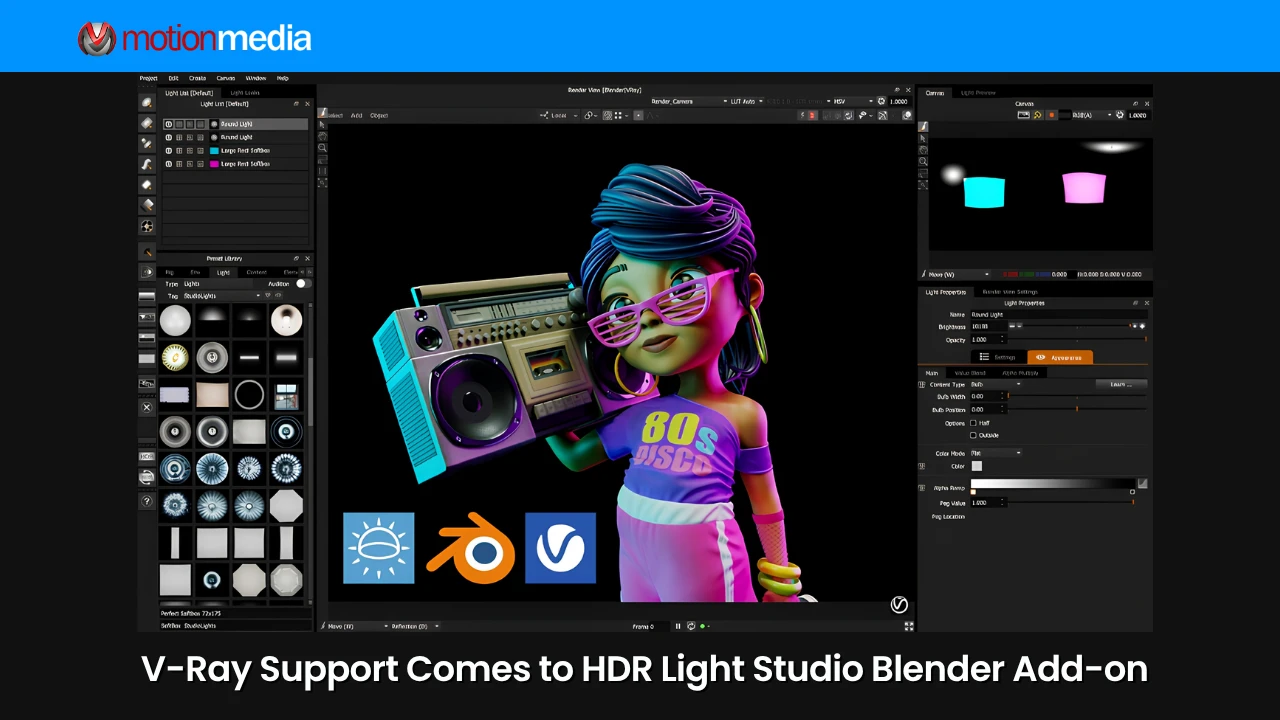Open the Color Mode Flat dropdown
Screen dimensions: 1280x720
click(996, 453)
